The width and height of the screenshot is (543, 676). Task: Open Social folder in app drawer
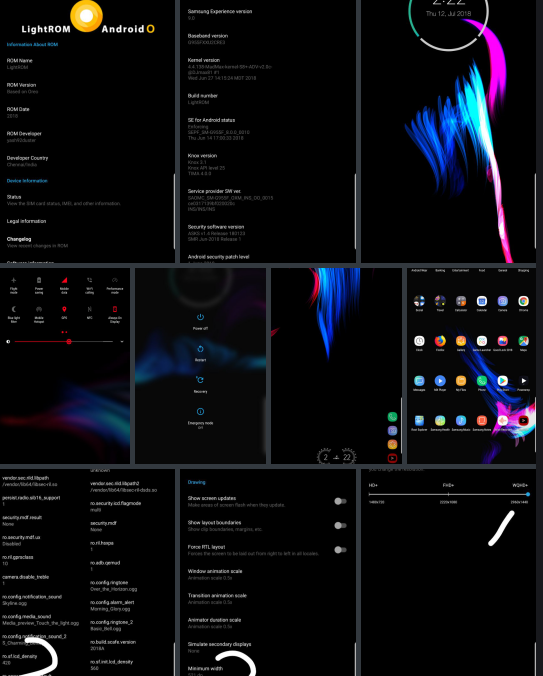[x=419, y=301]
